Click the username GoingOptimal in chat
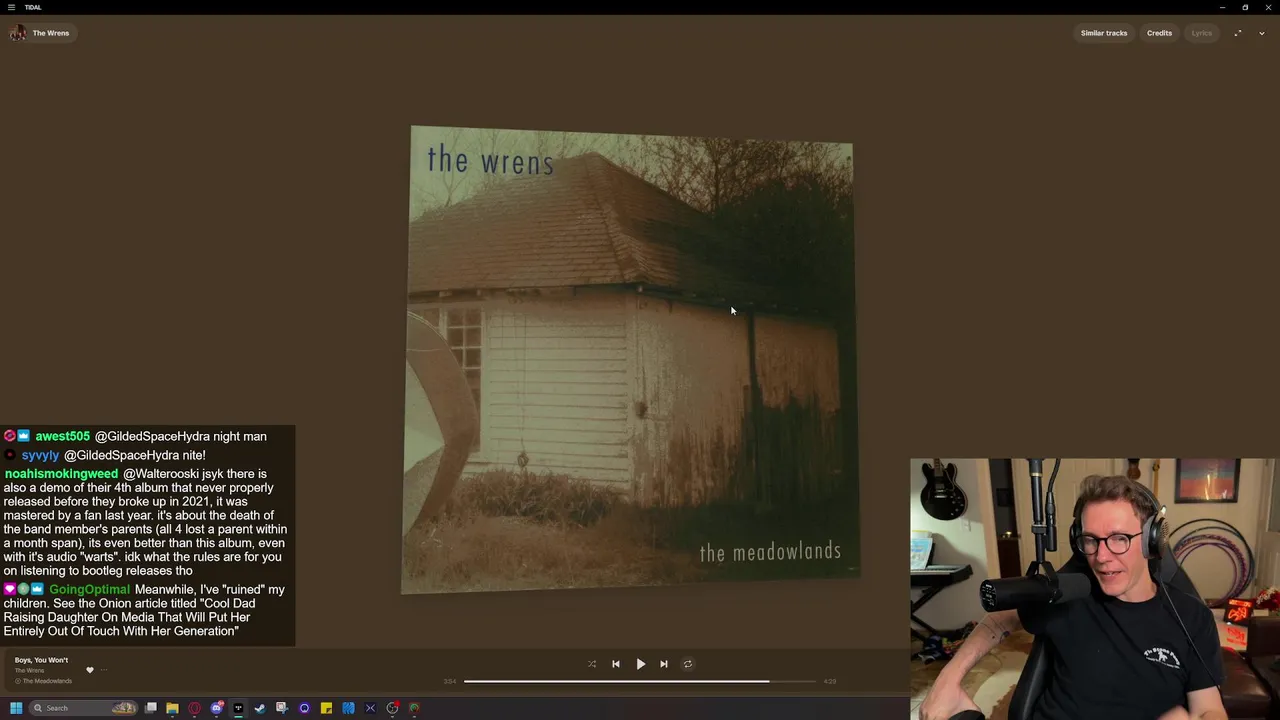1280x720 pixels. (x=90, y=590)
